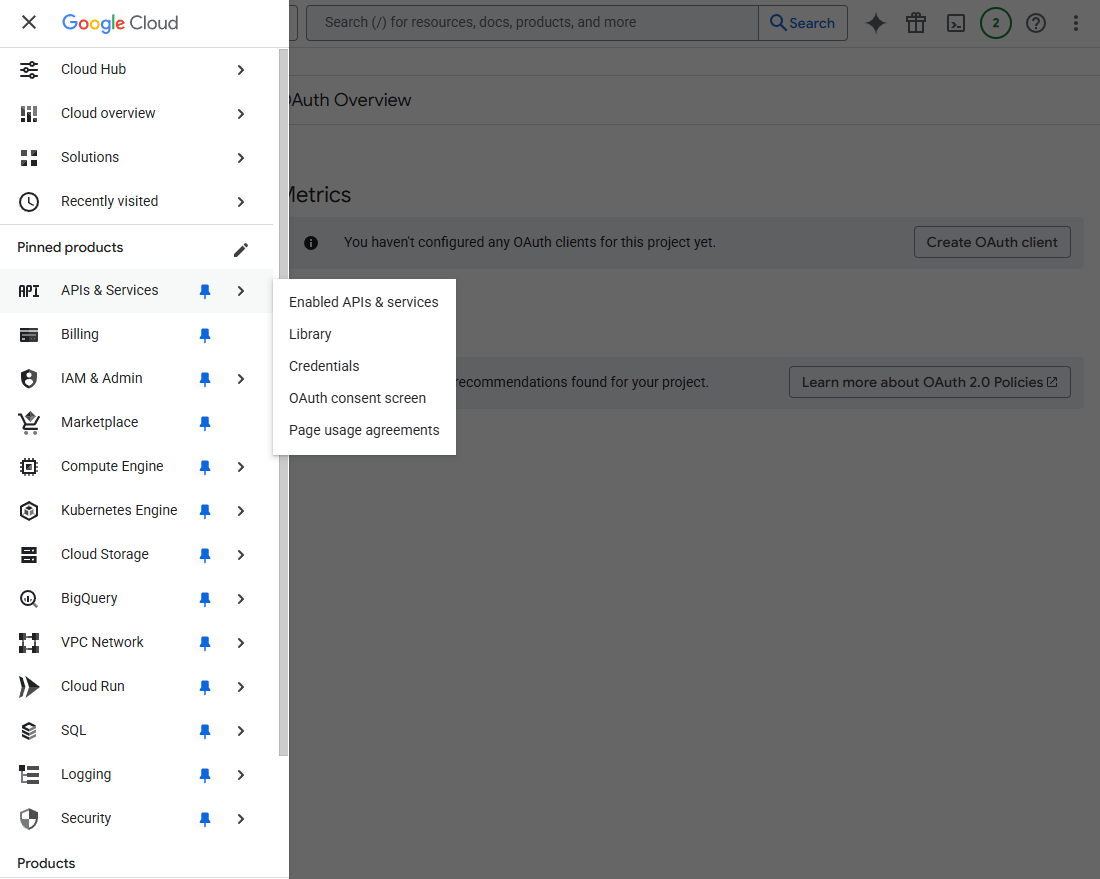1100x879 pixels.
Task: Click the Logging list icon
Action: pyautogui.click(x=29, y=774)
